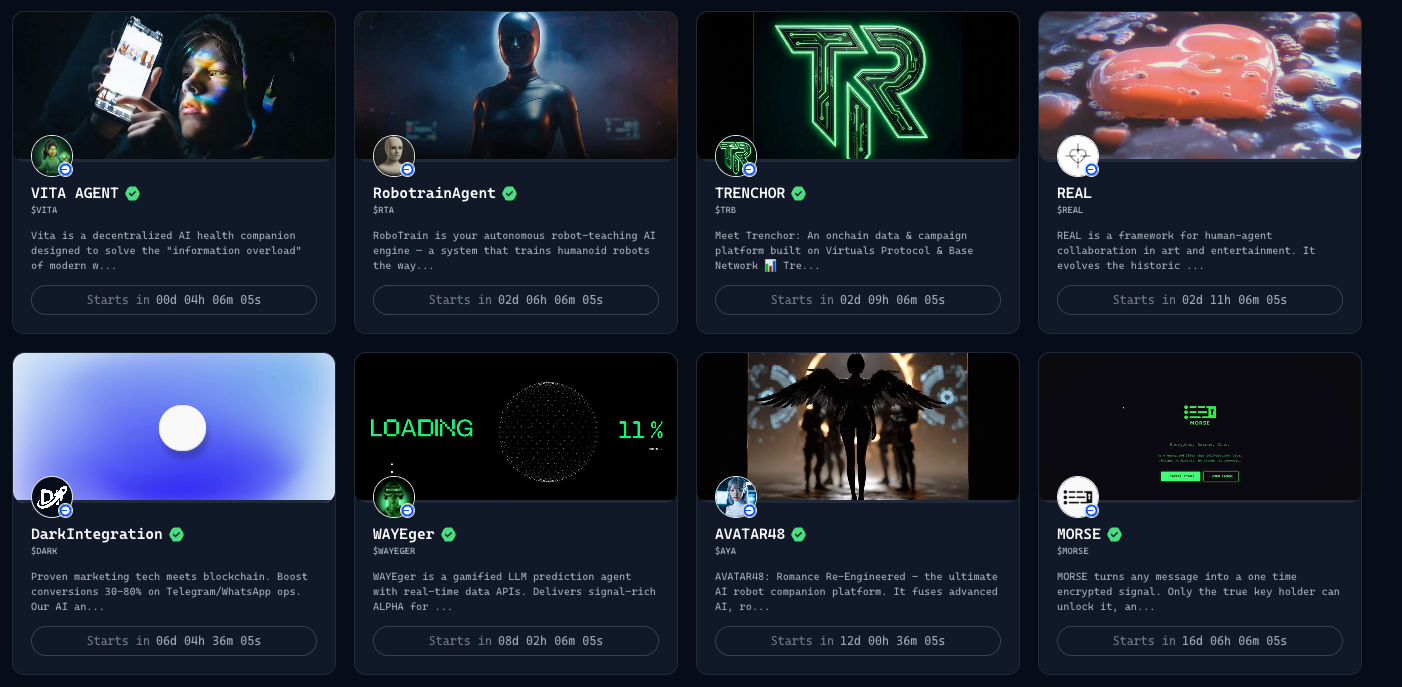Viewport: 1402px width, 687px height.
Task: Click the verified badge beside DarkIntegration
Action: (x=176, y=534)
